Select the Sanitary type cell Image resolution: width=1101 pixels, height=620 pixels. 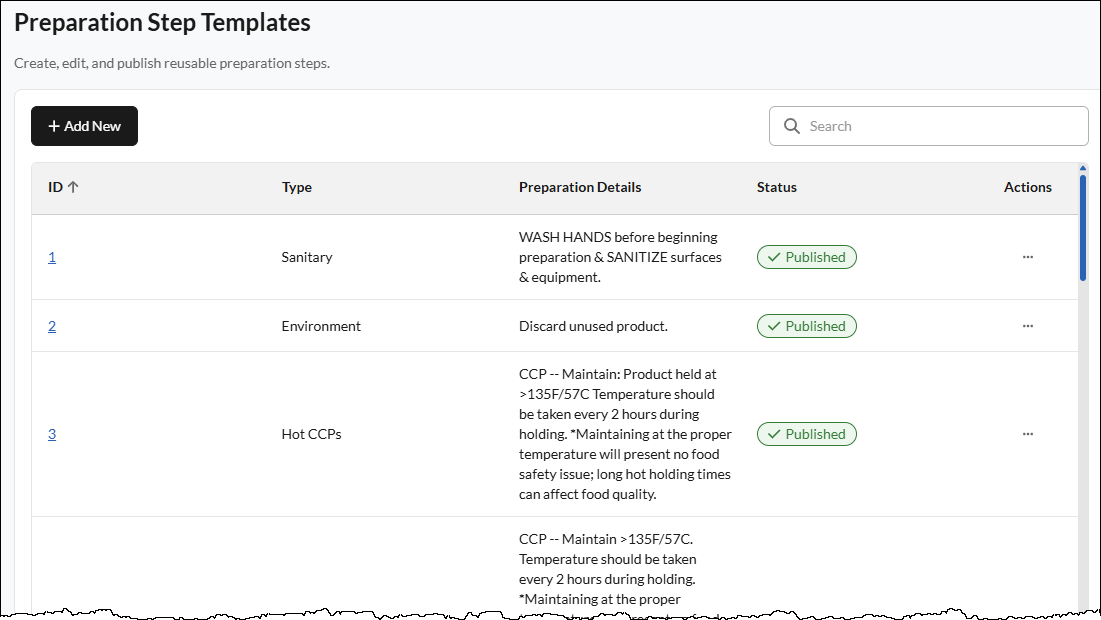pyautogui.click(x=307, y=257)
